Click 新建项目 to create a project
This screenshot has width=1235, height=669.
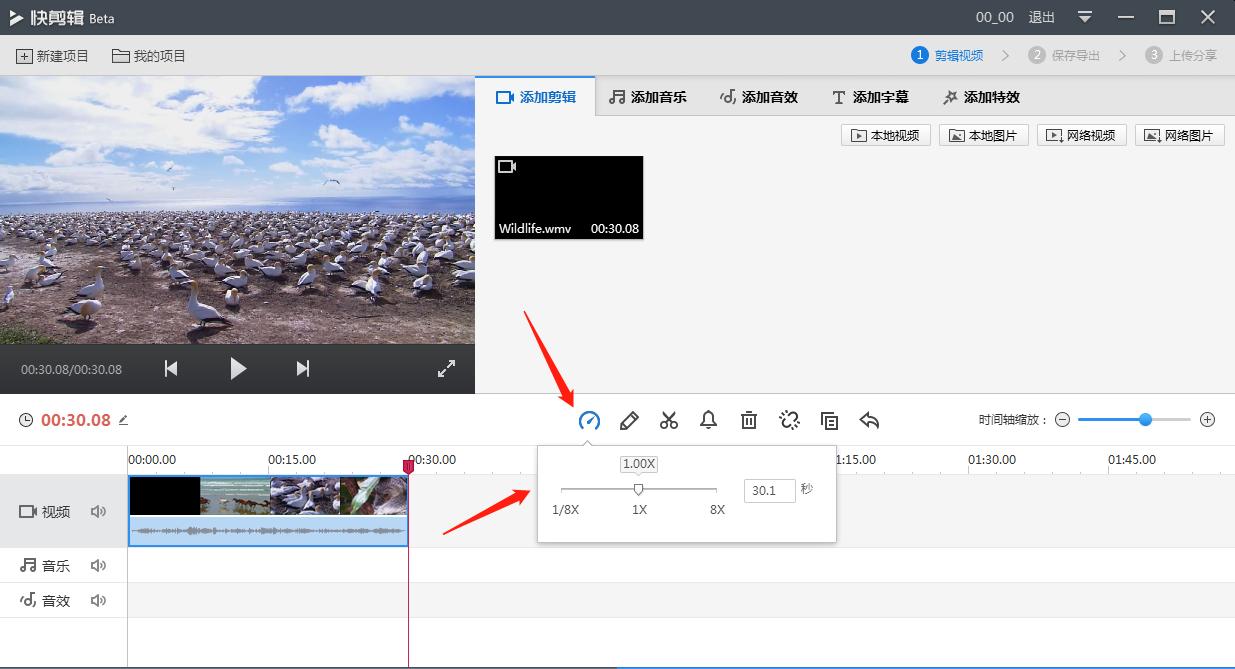53,56
